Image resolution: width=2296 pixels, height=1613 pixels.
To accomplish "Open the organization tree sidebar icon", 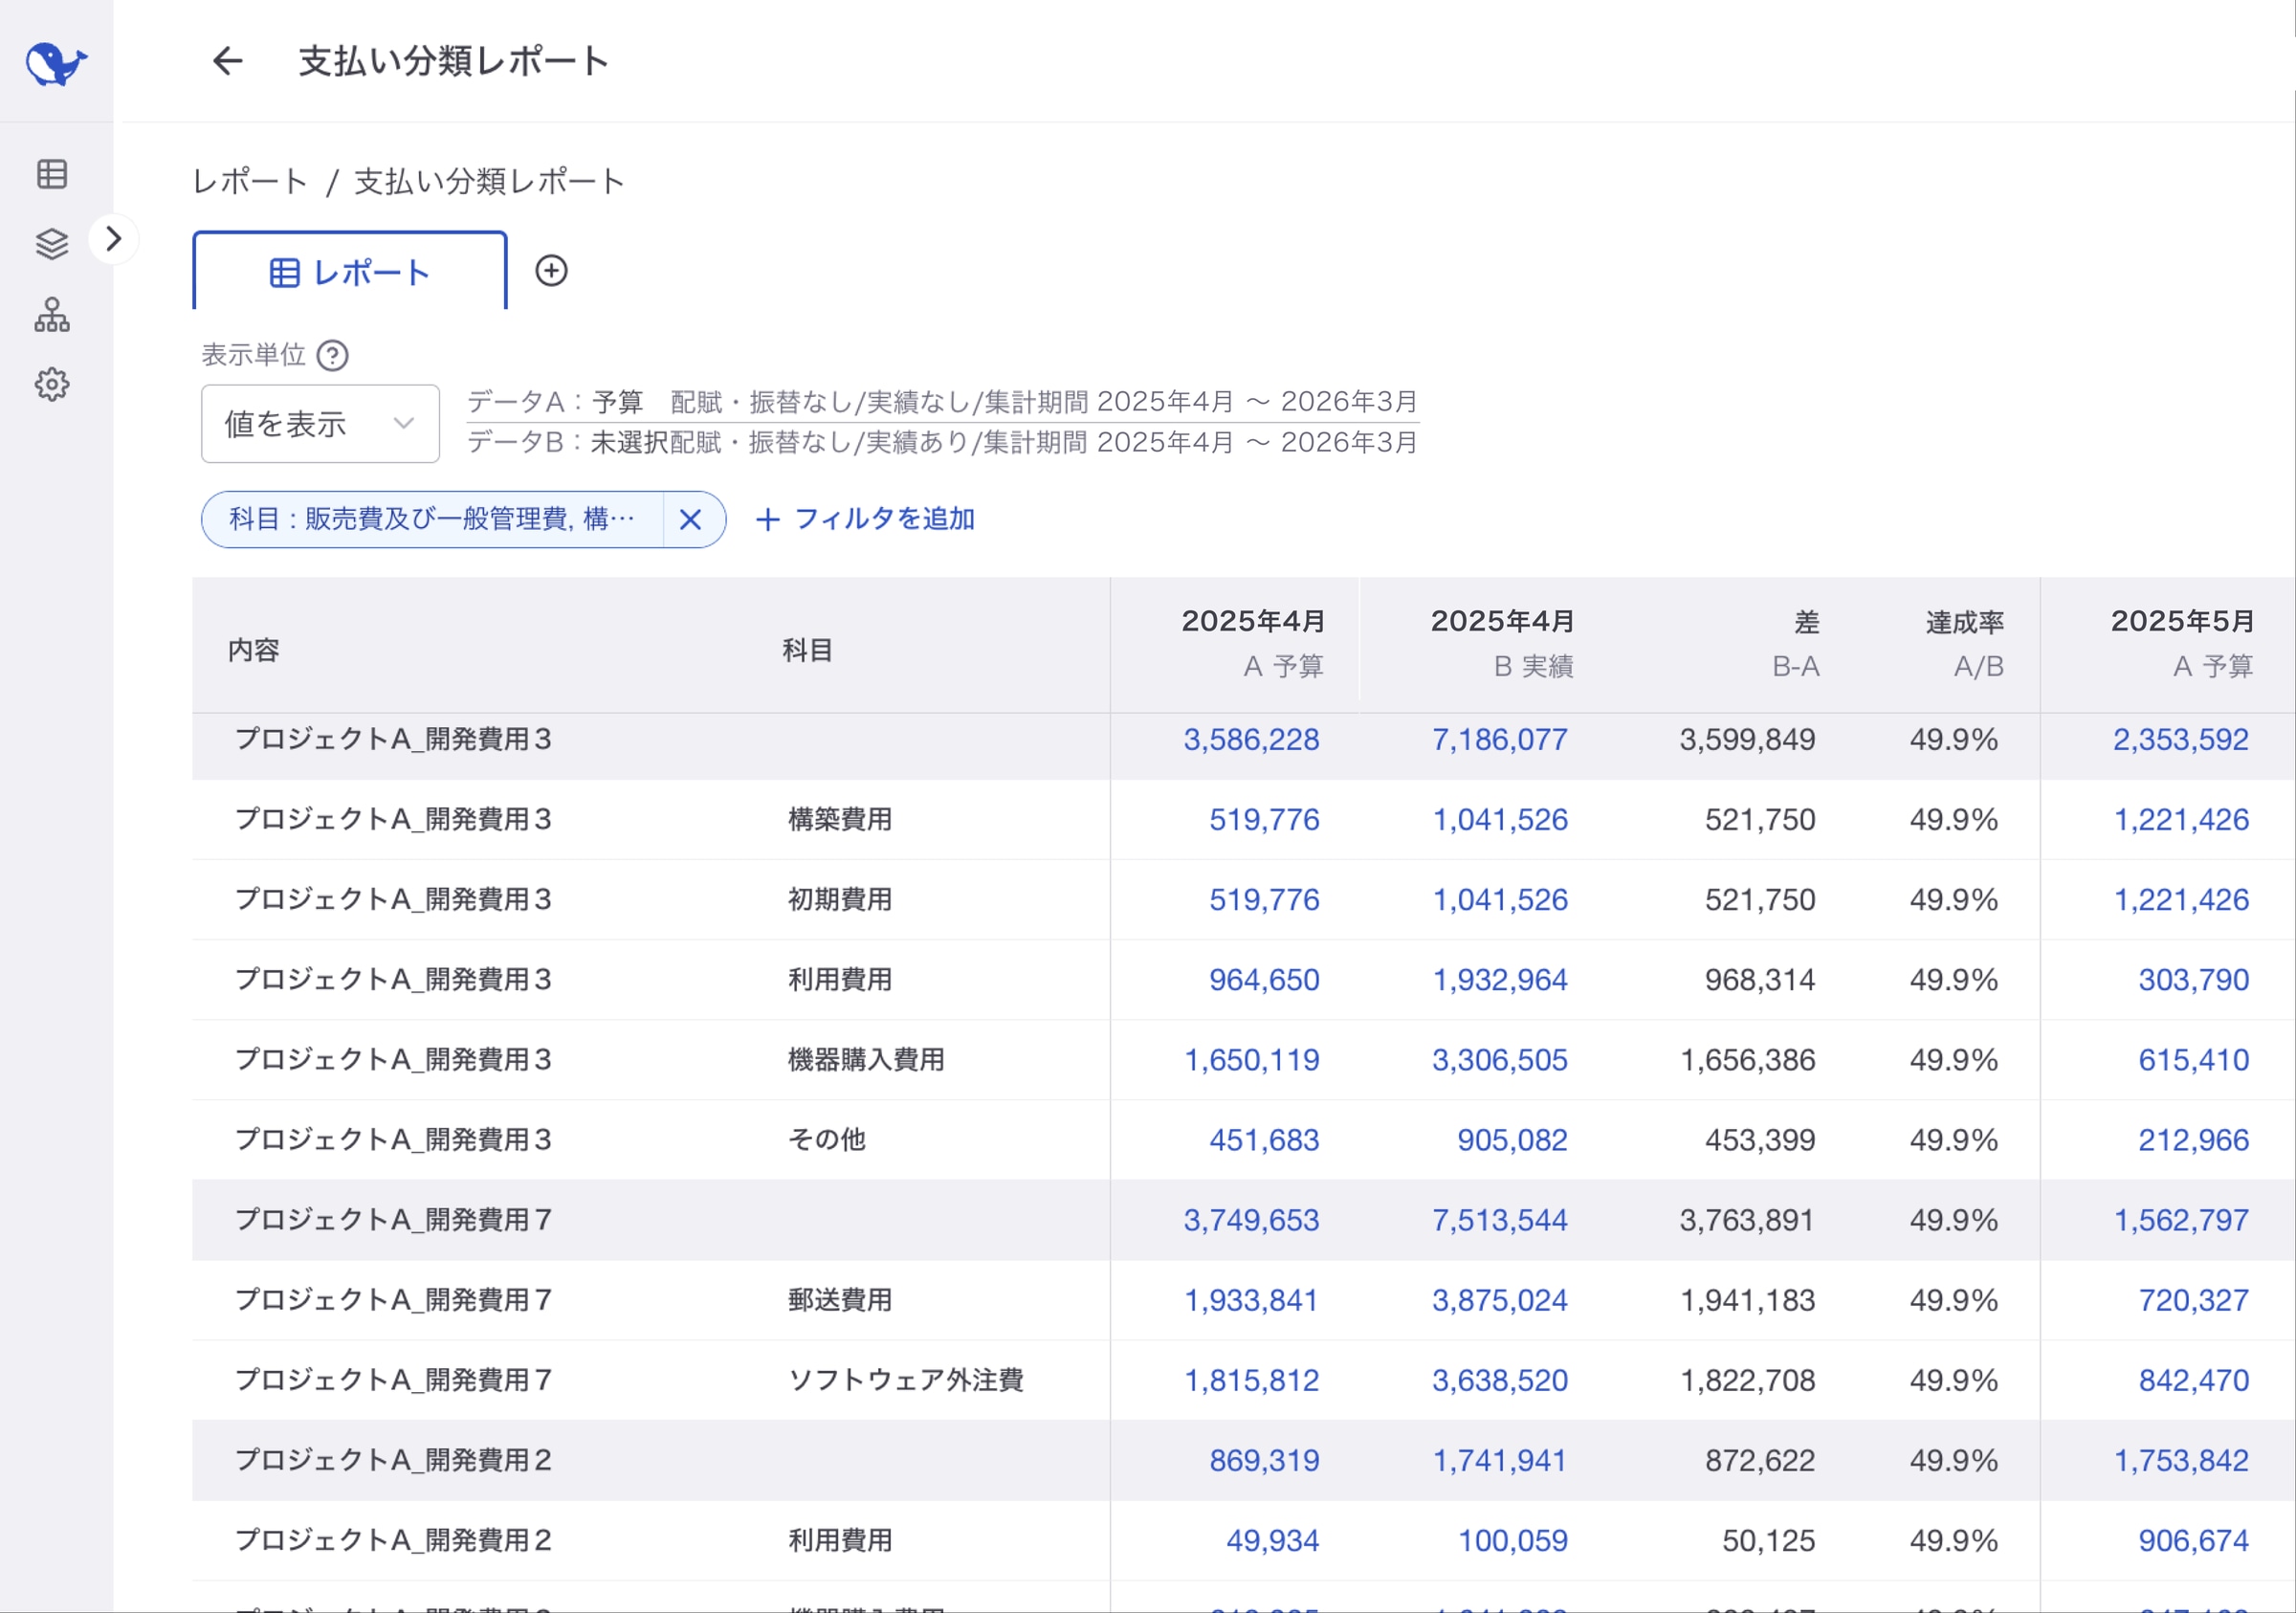I will point(52,314).
